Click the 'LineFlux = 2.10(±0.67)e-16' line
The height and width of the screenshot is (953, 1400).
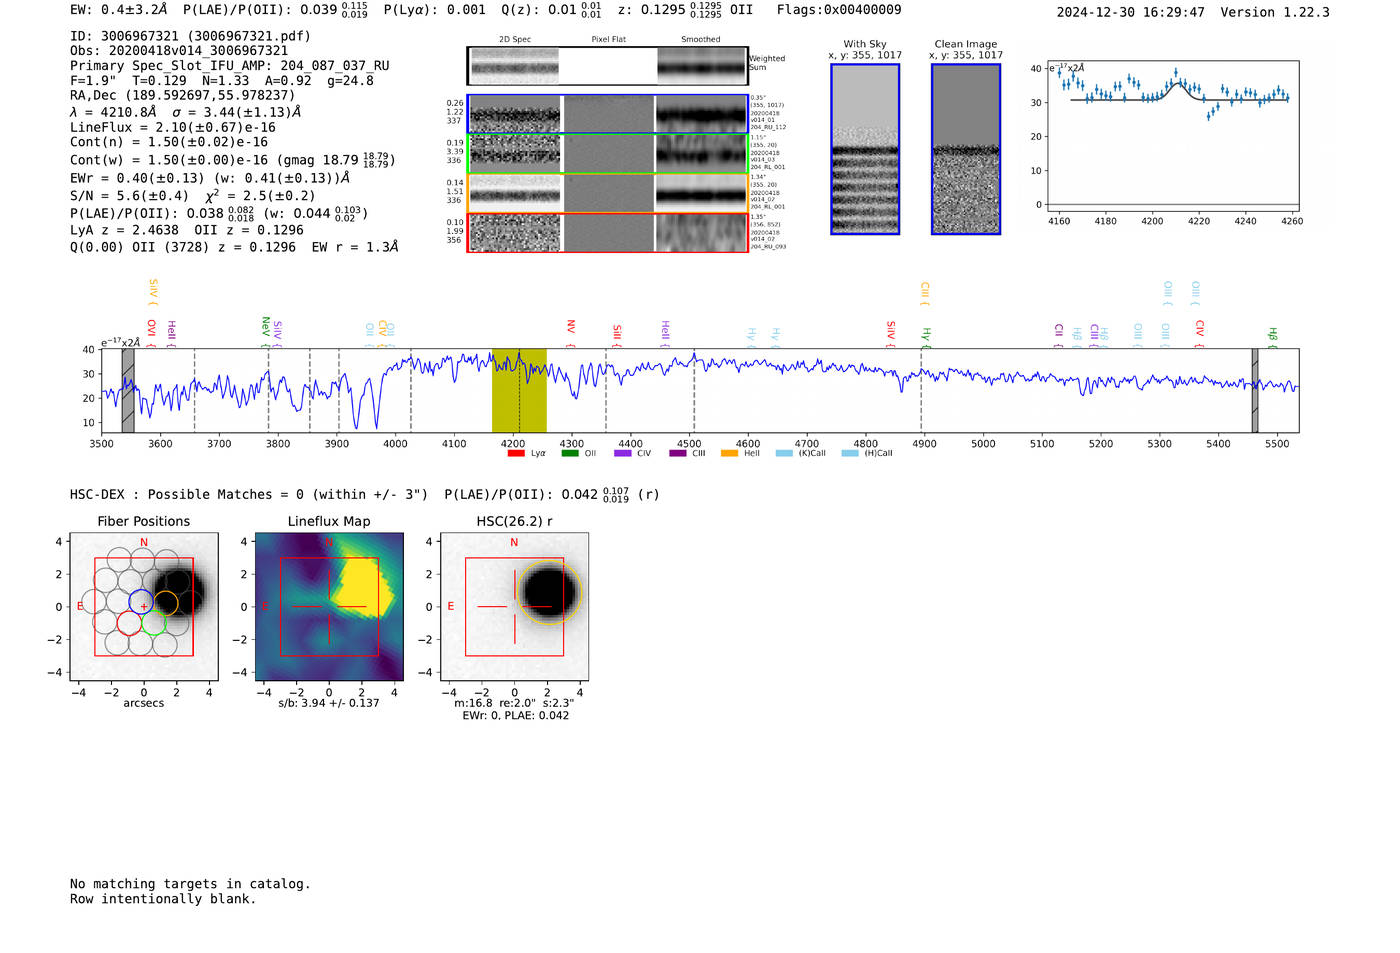pyautogui.click(x=173, y=128)
